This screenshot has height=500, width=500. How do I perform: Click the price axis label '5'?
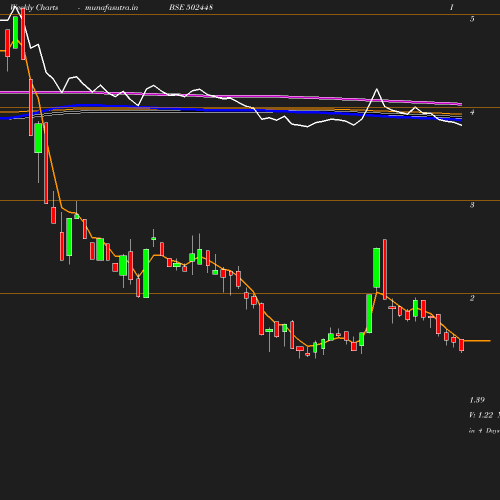pos(472,19)
